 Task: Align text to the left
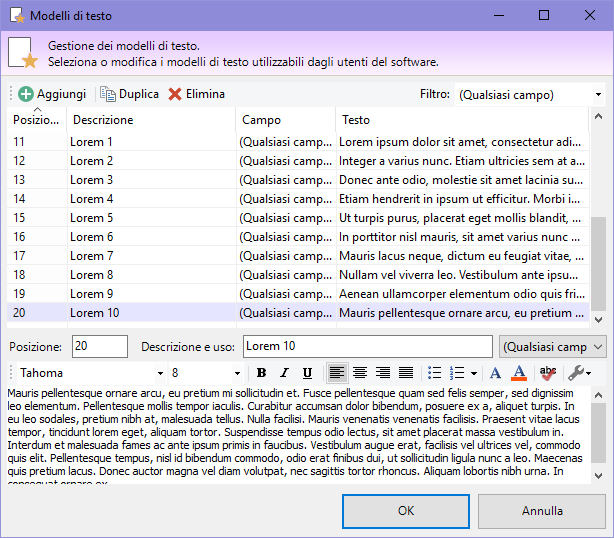[338, 373]
